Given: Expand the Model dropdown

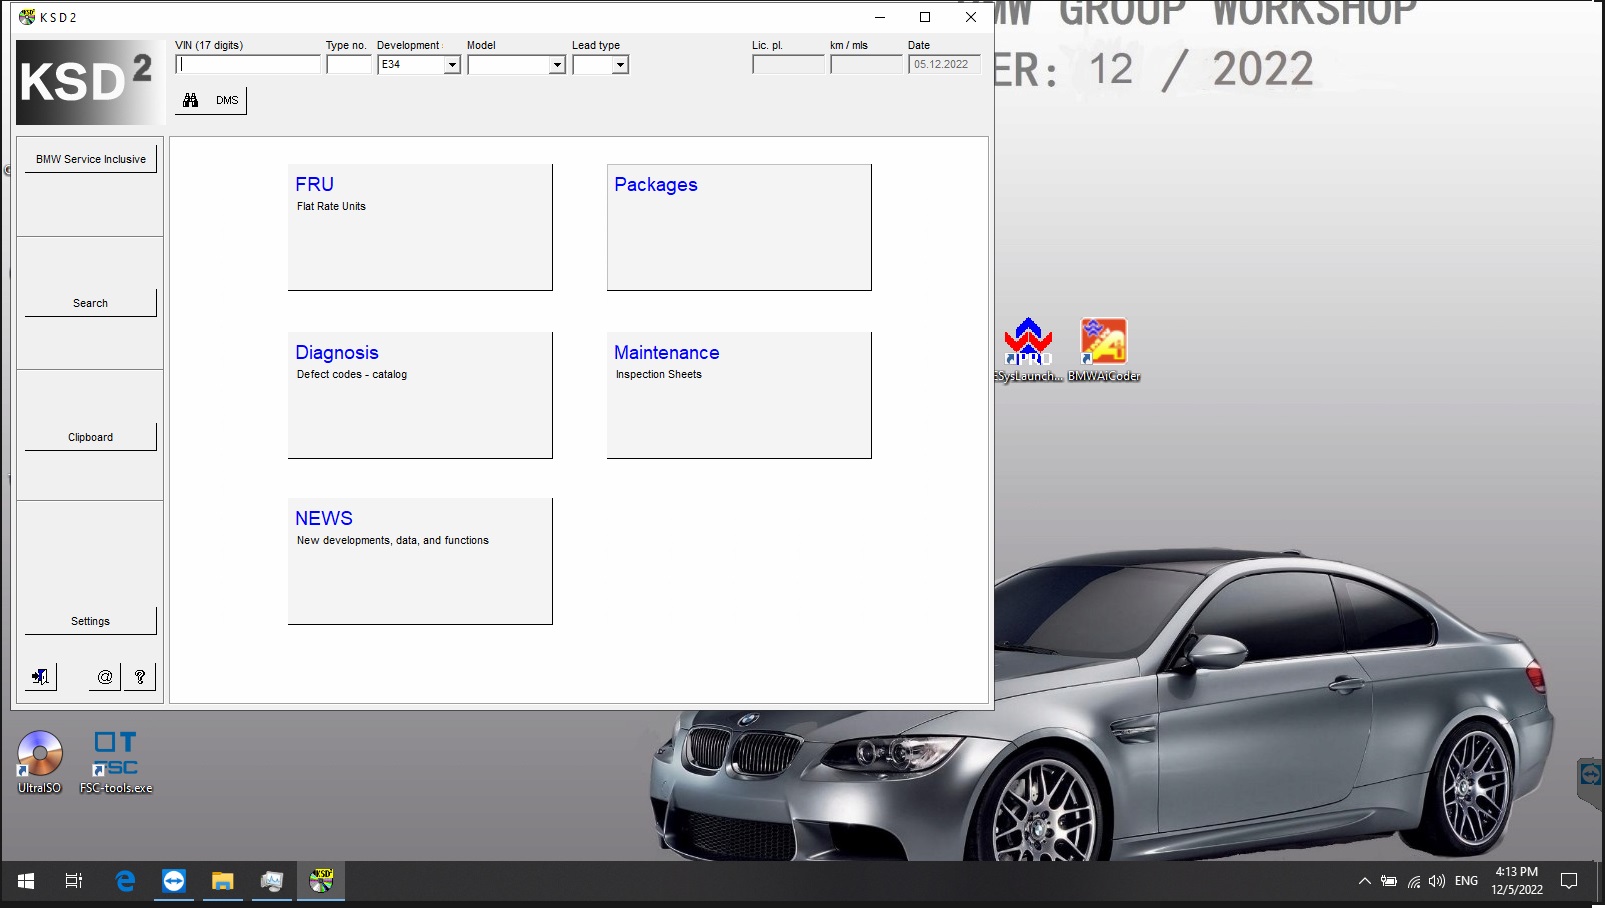Looking at the screenshot, I should point(557,65).
